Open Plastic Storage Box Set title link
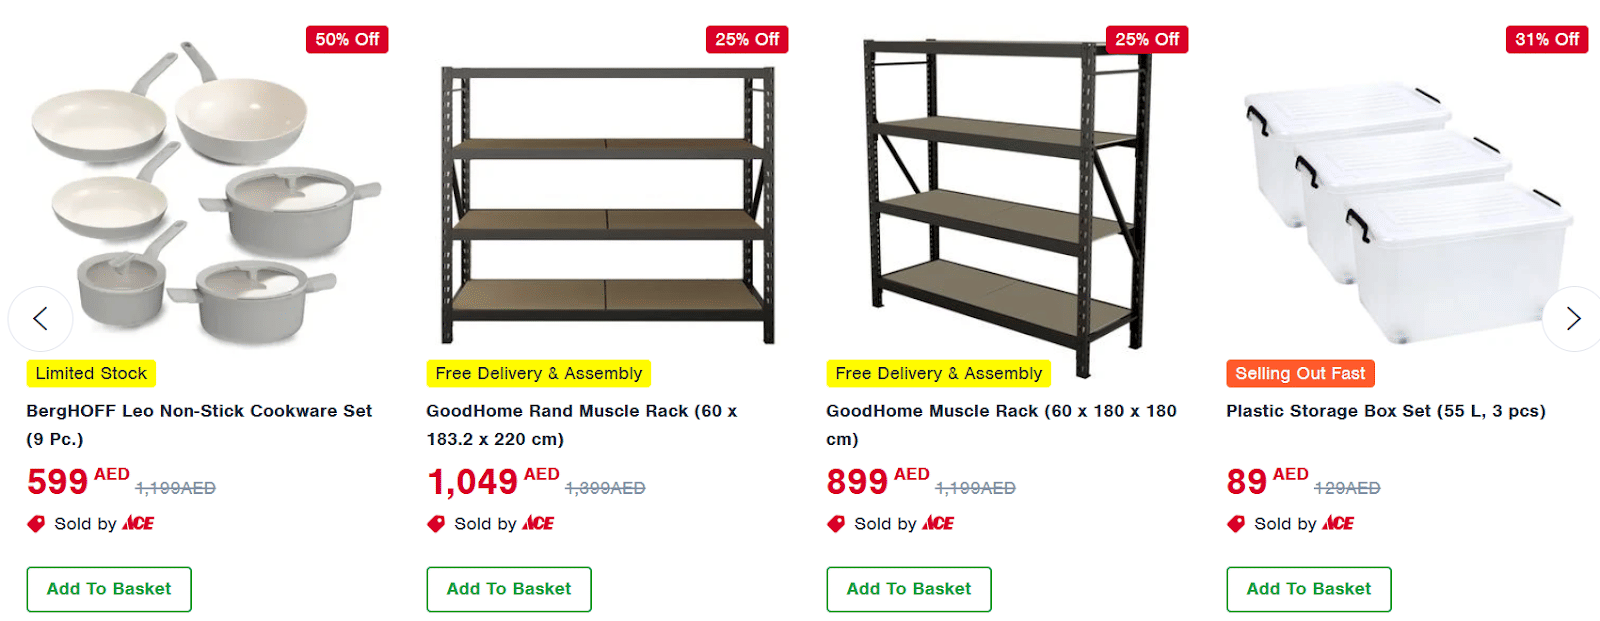1600x621 pixels. click(x=1385, y=411)
